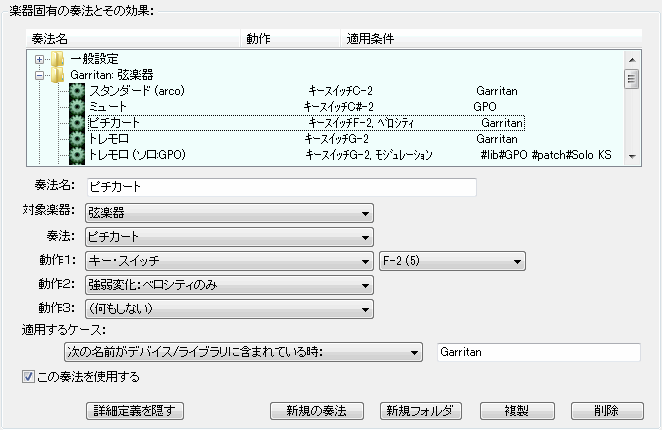Click キースイッチF-2, ベロシティ text

click(x=361, y=123)
